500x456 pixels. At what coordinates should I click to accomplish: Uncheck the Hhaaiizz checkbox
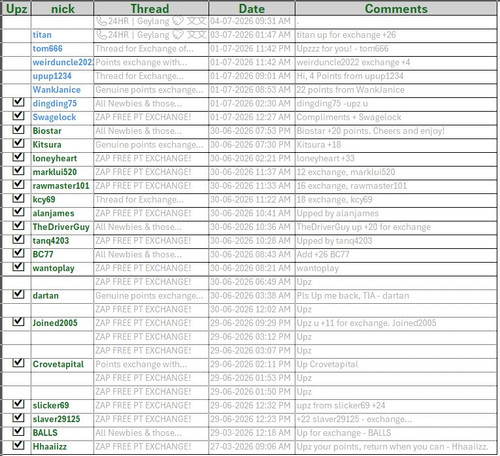coord(18,445)
